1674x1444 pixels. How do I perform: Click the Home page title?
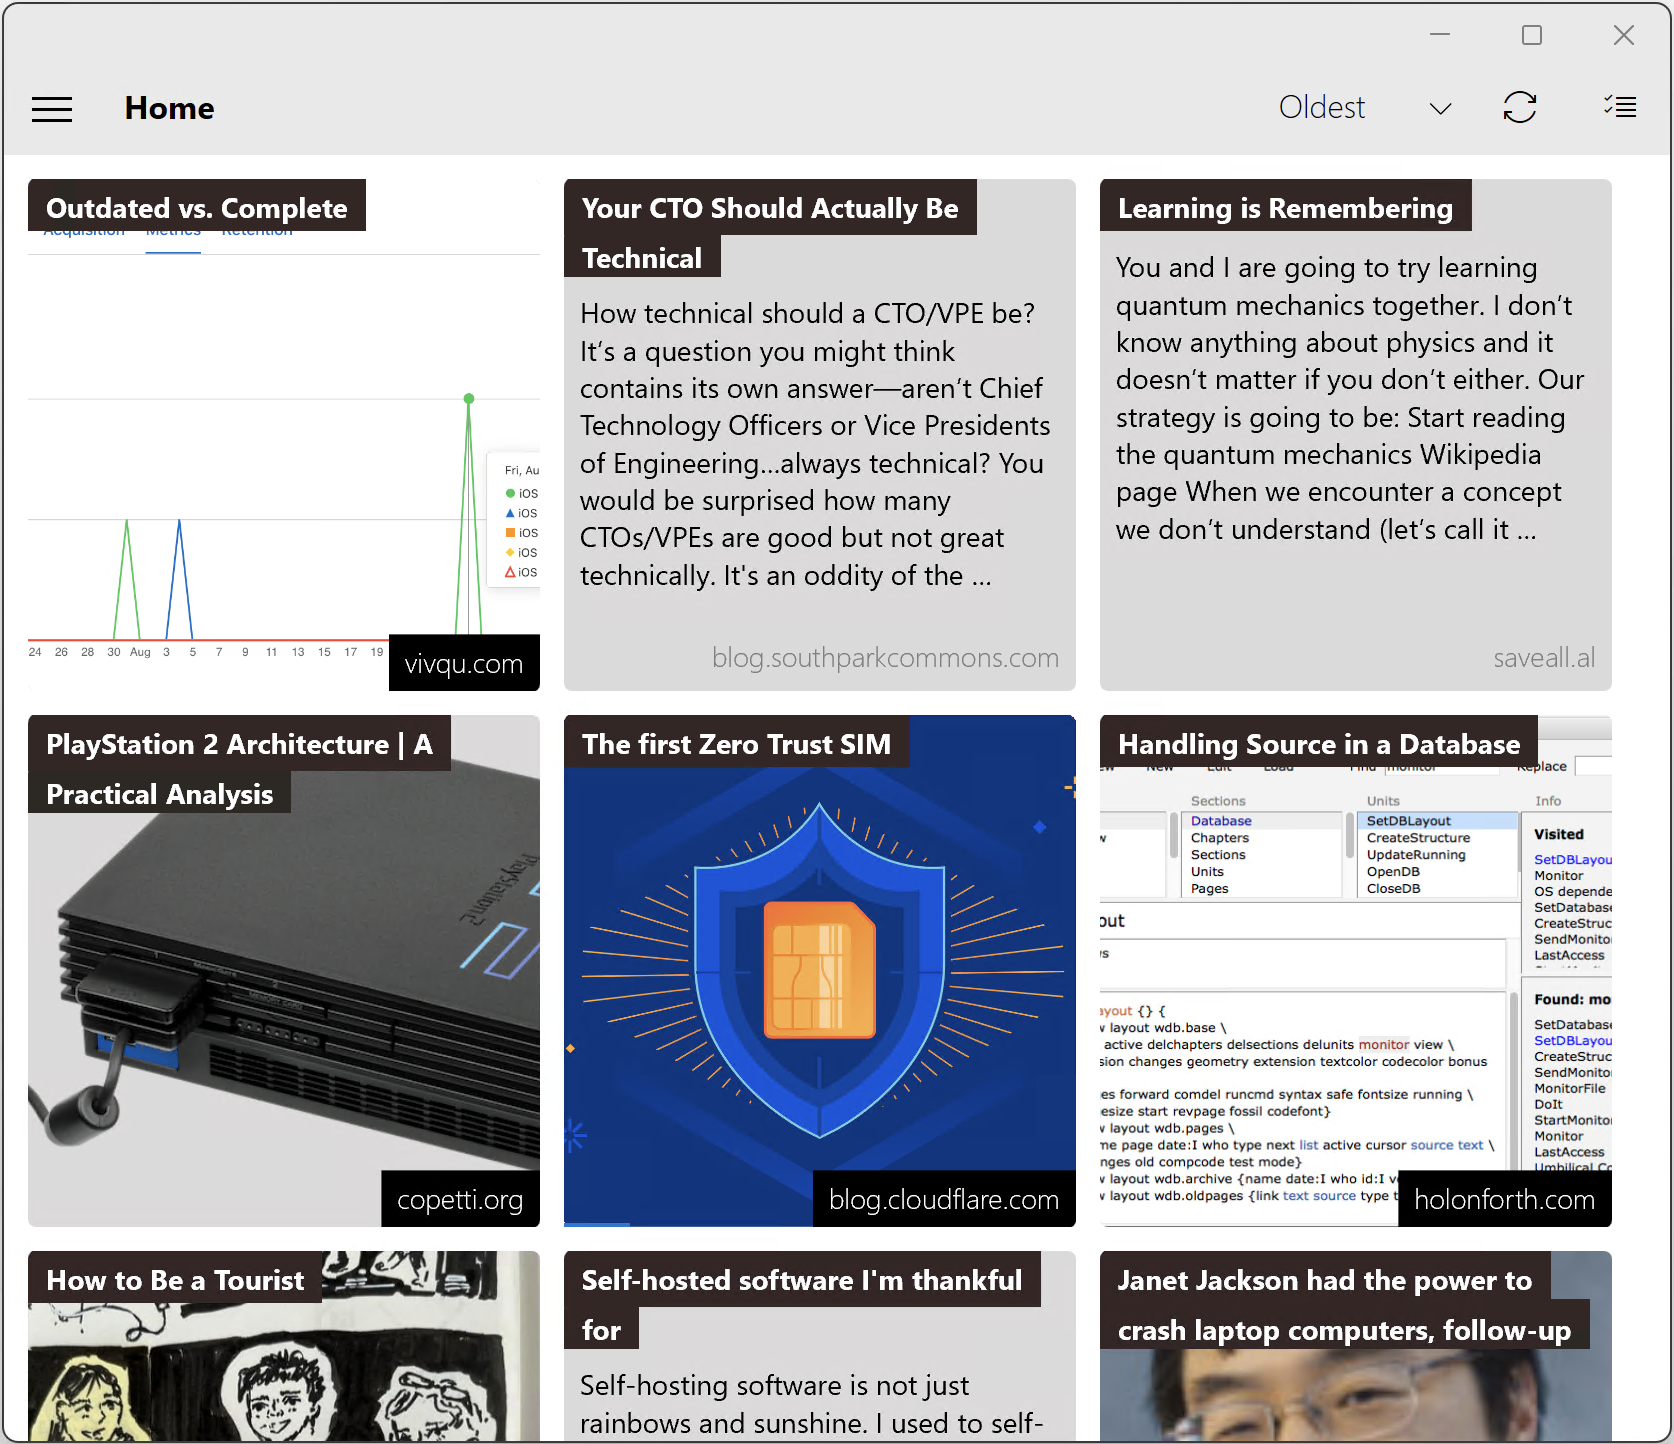pyautogui.click(x=169, y=108)
